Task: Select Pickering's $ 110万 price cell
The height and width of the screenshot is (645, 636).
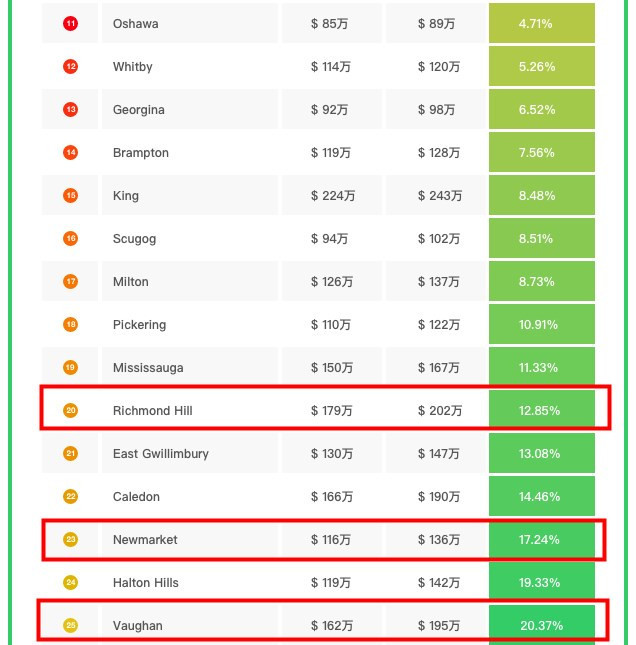Action: [x=331, y=324]
